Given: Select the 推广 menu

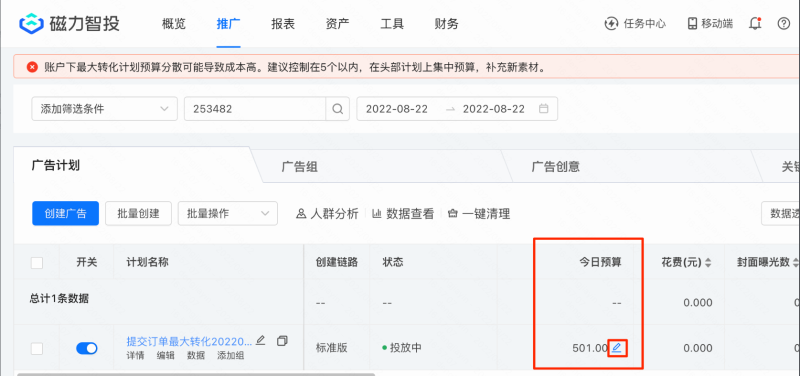Looking at the screenshot, I should pyautogui.click(x=228, y=23).
